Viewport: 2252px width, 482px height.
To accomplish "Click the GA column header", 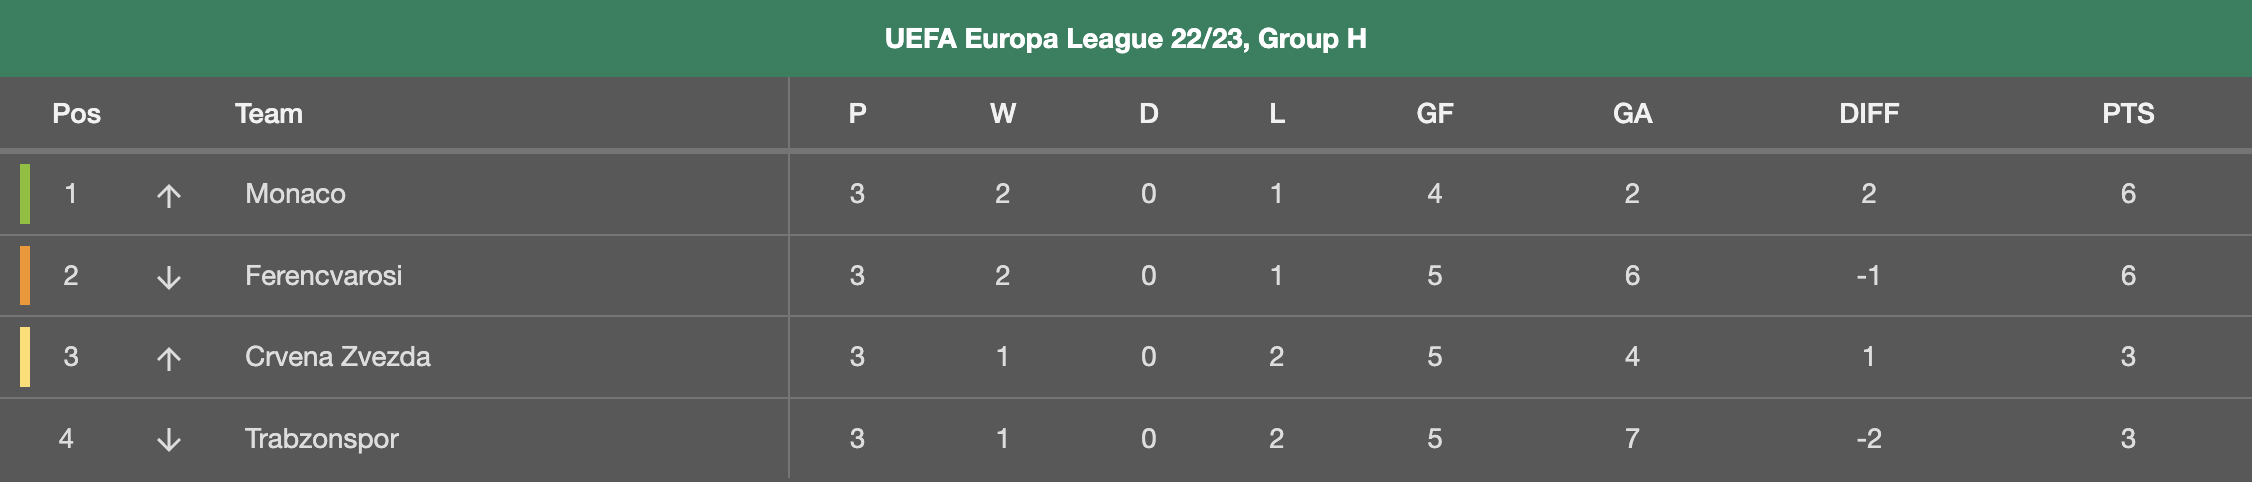I will (1632, 114).
